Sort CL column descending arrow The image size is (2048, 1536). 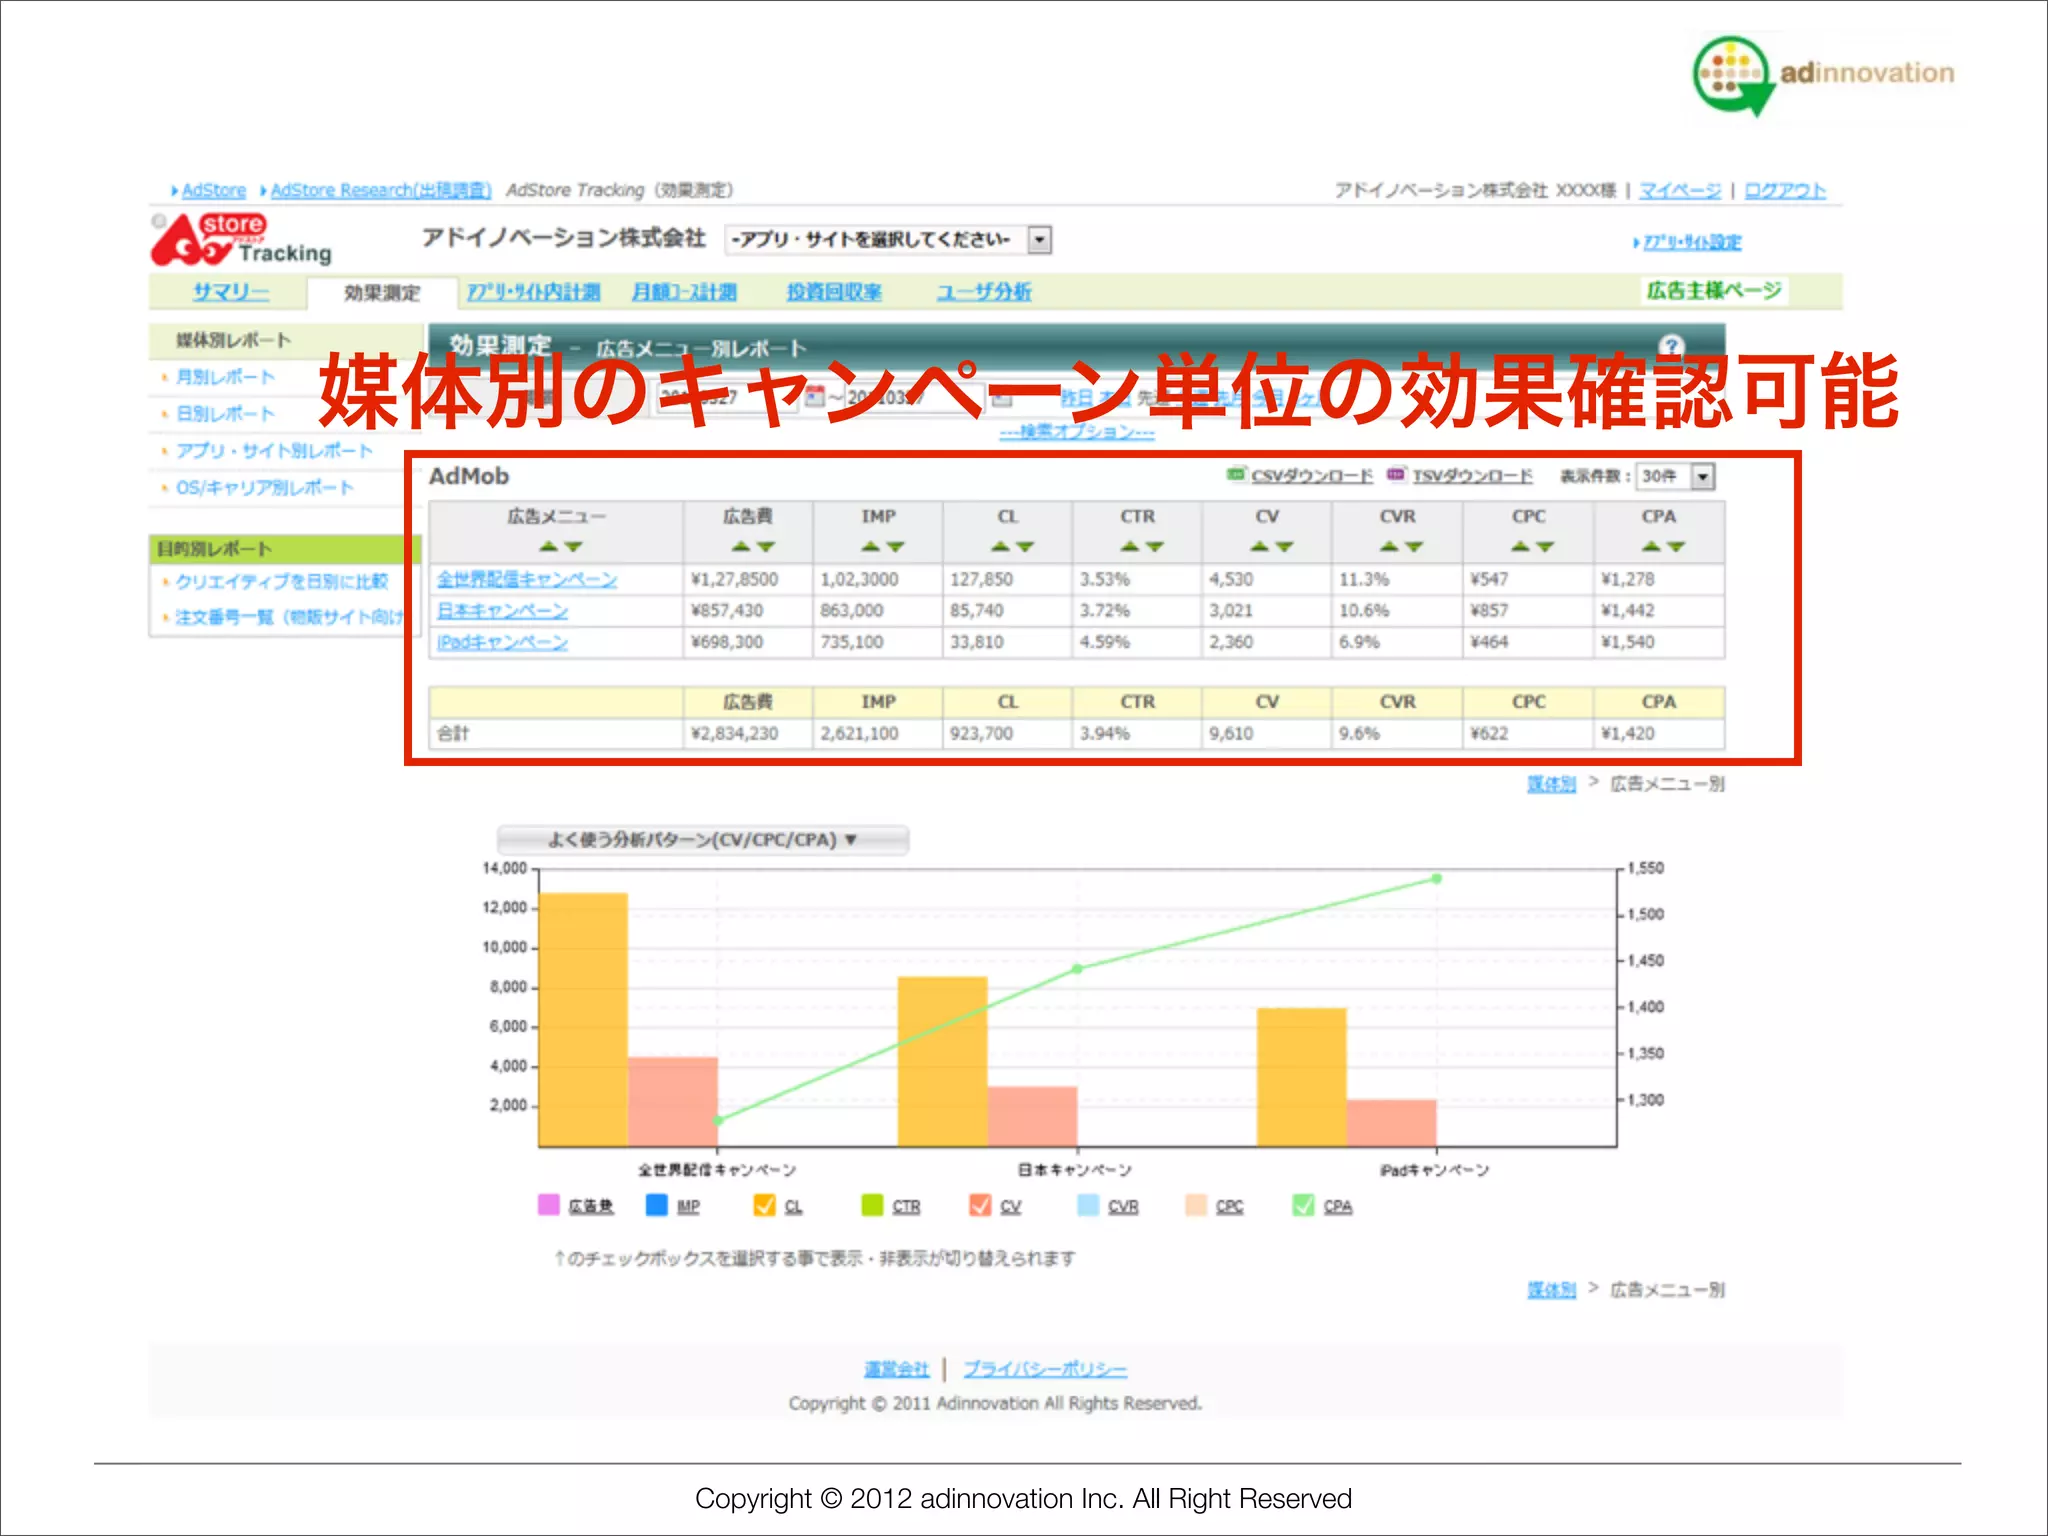click(x=1025, y=546)
